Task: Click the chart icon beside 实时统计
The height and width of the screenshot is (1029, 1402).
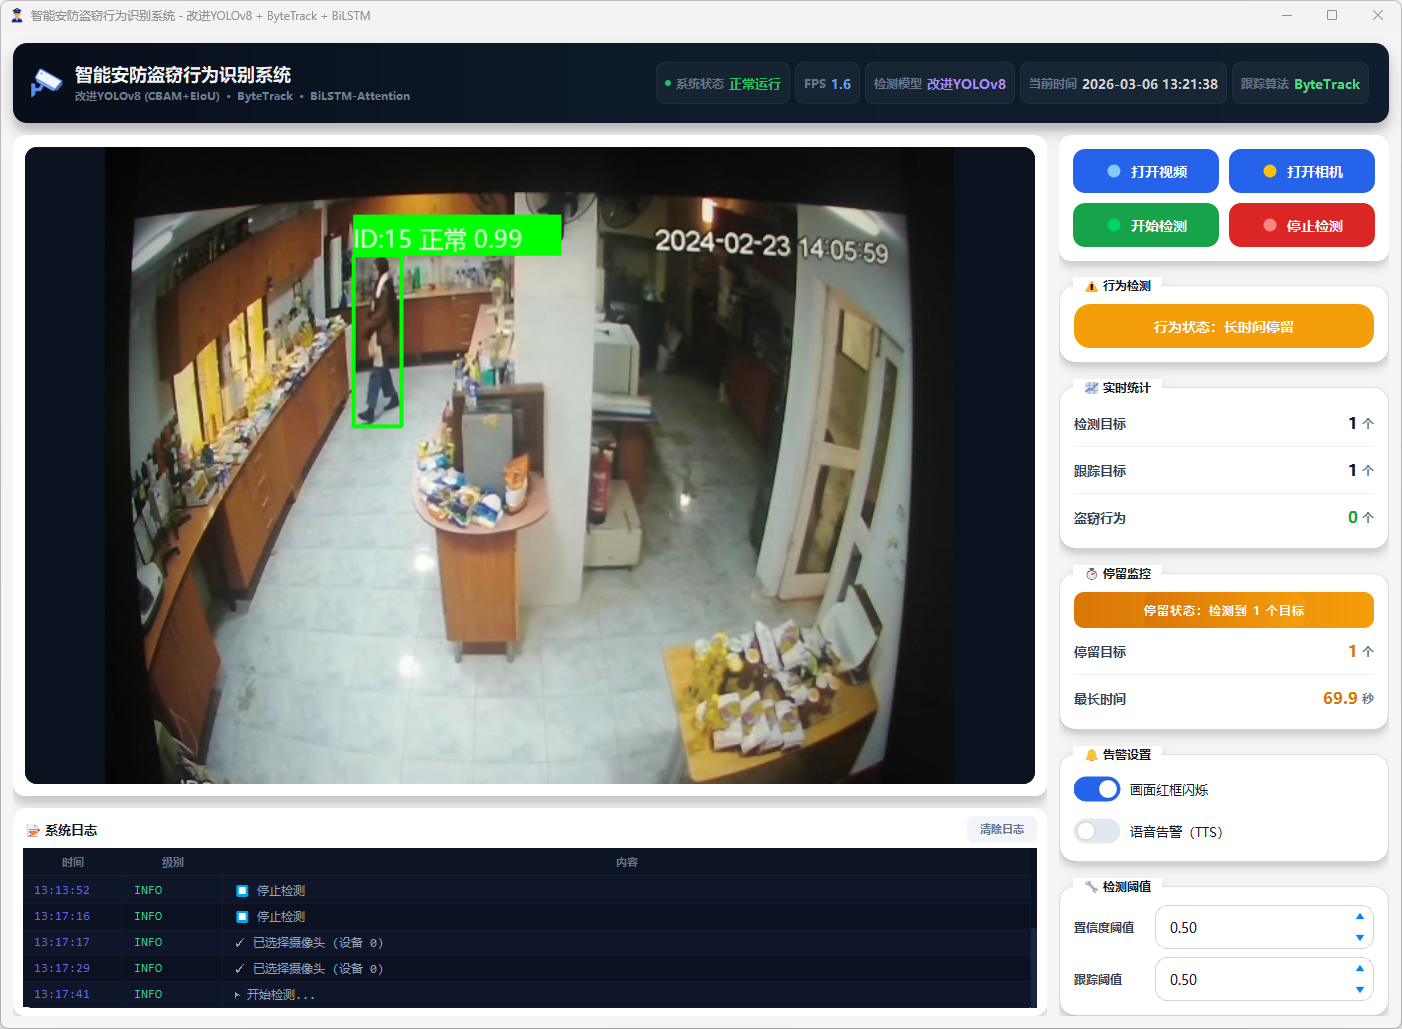Action: (x=1091, y=388)
